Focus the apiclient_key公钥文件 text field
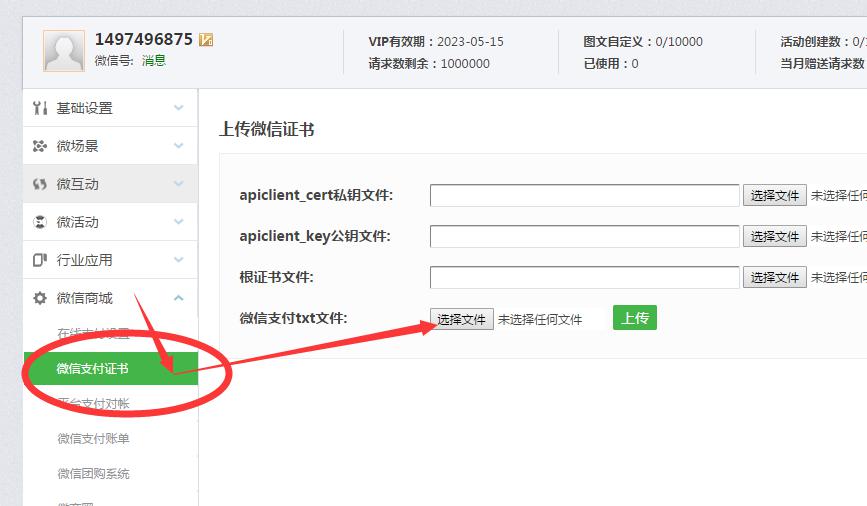This screenshot has width=867, height=506. [585, 236]
